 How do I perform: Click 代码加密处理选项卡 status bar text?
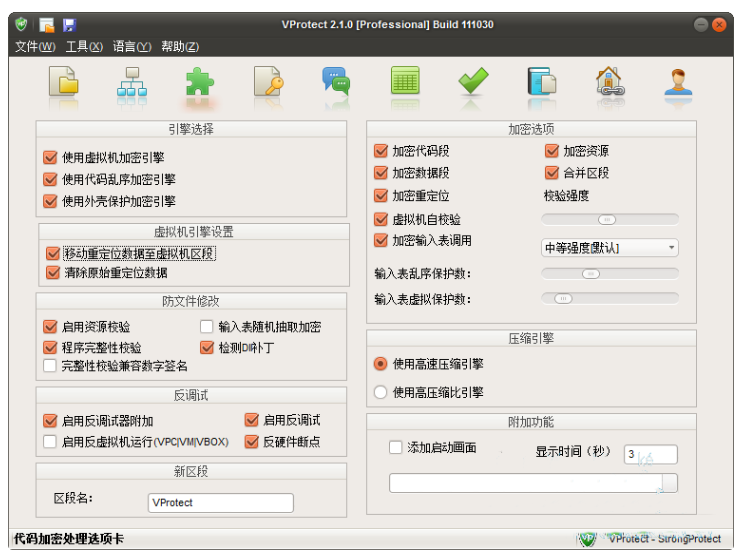pyautogui.click(x=69, y=538)
